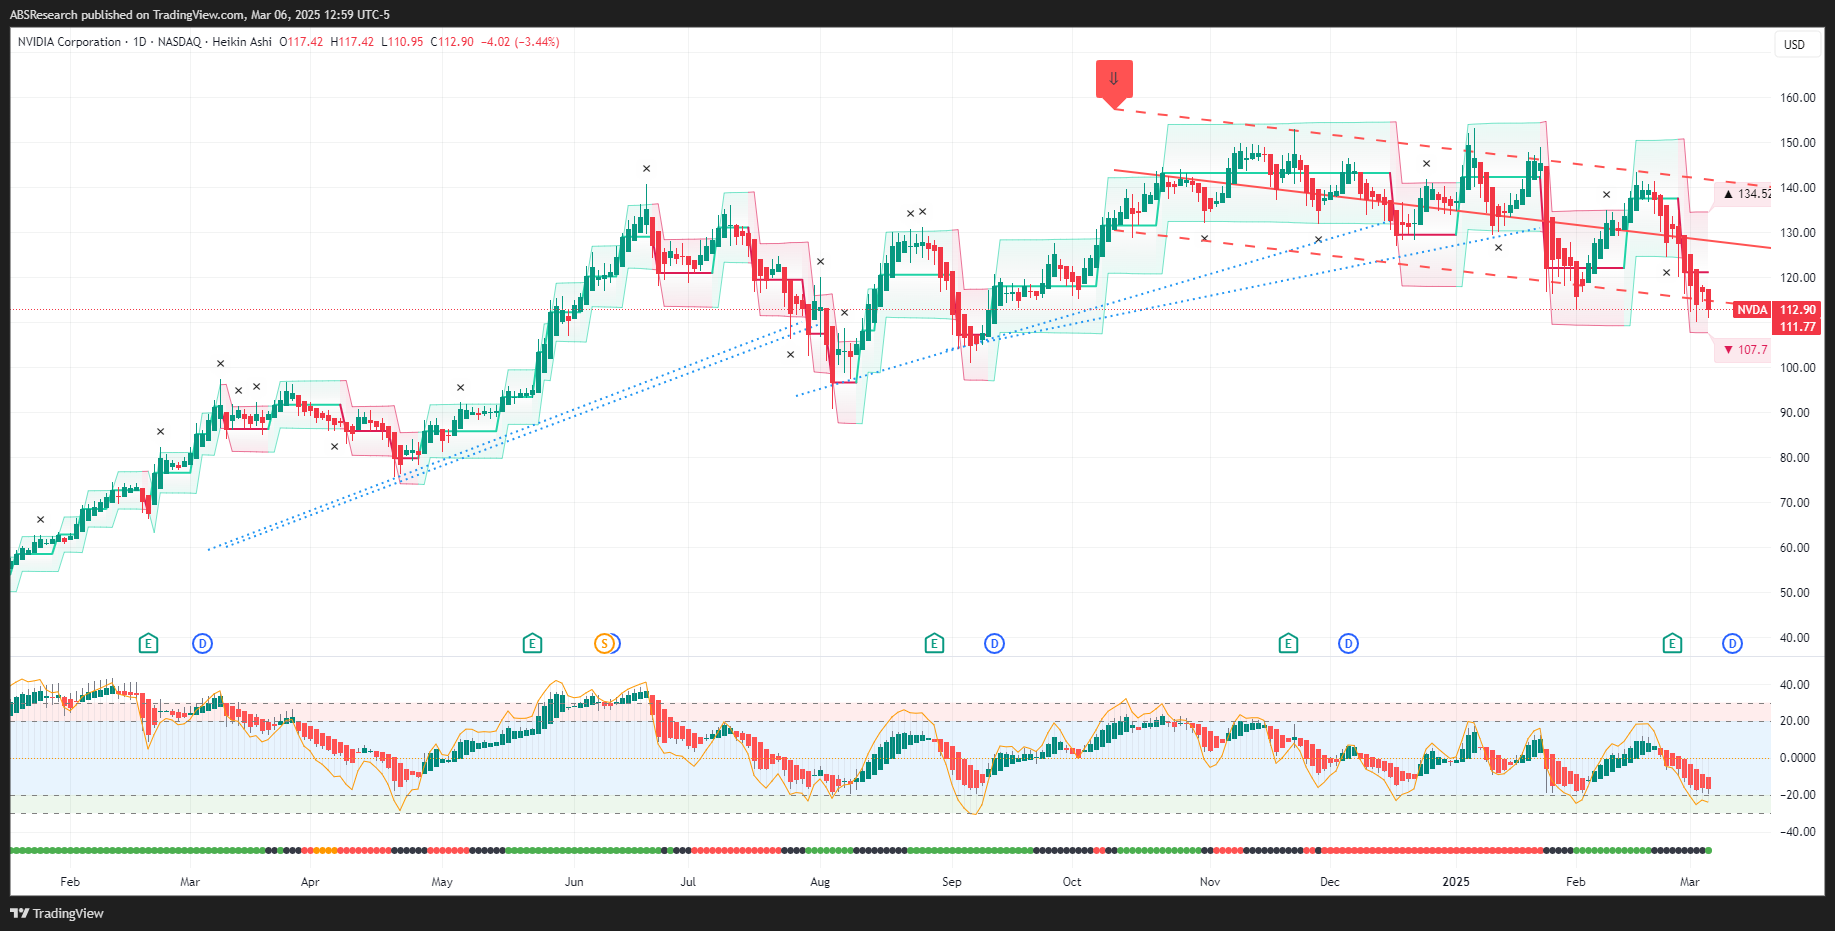Image resolution: width=1835 pixels, height=931 pixels.
Task: Click the dividend D marker in early December 2024
Action: (x=1348, y=643)
